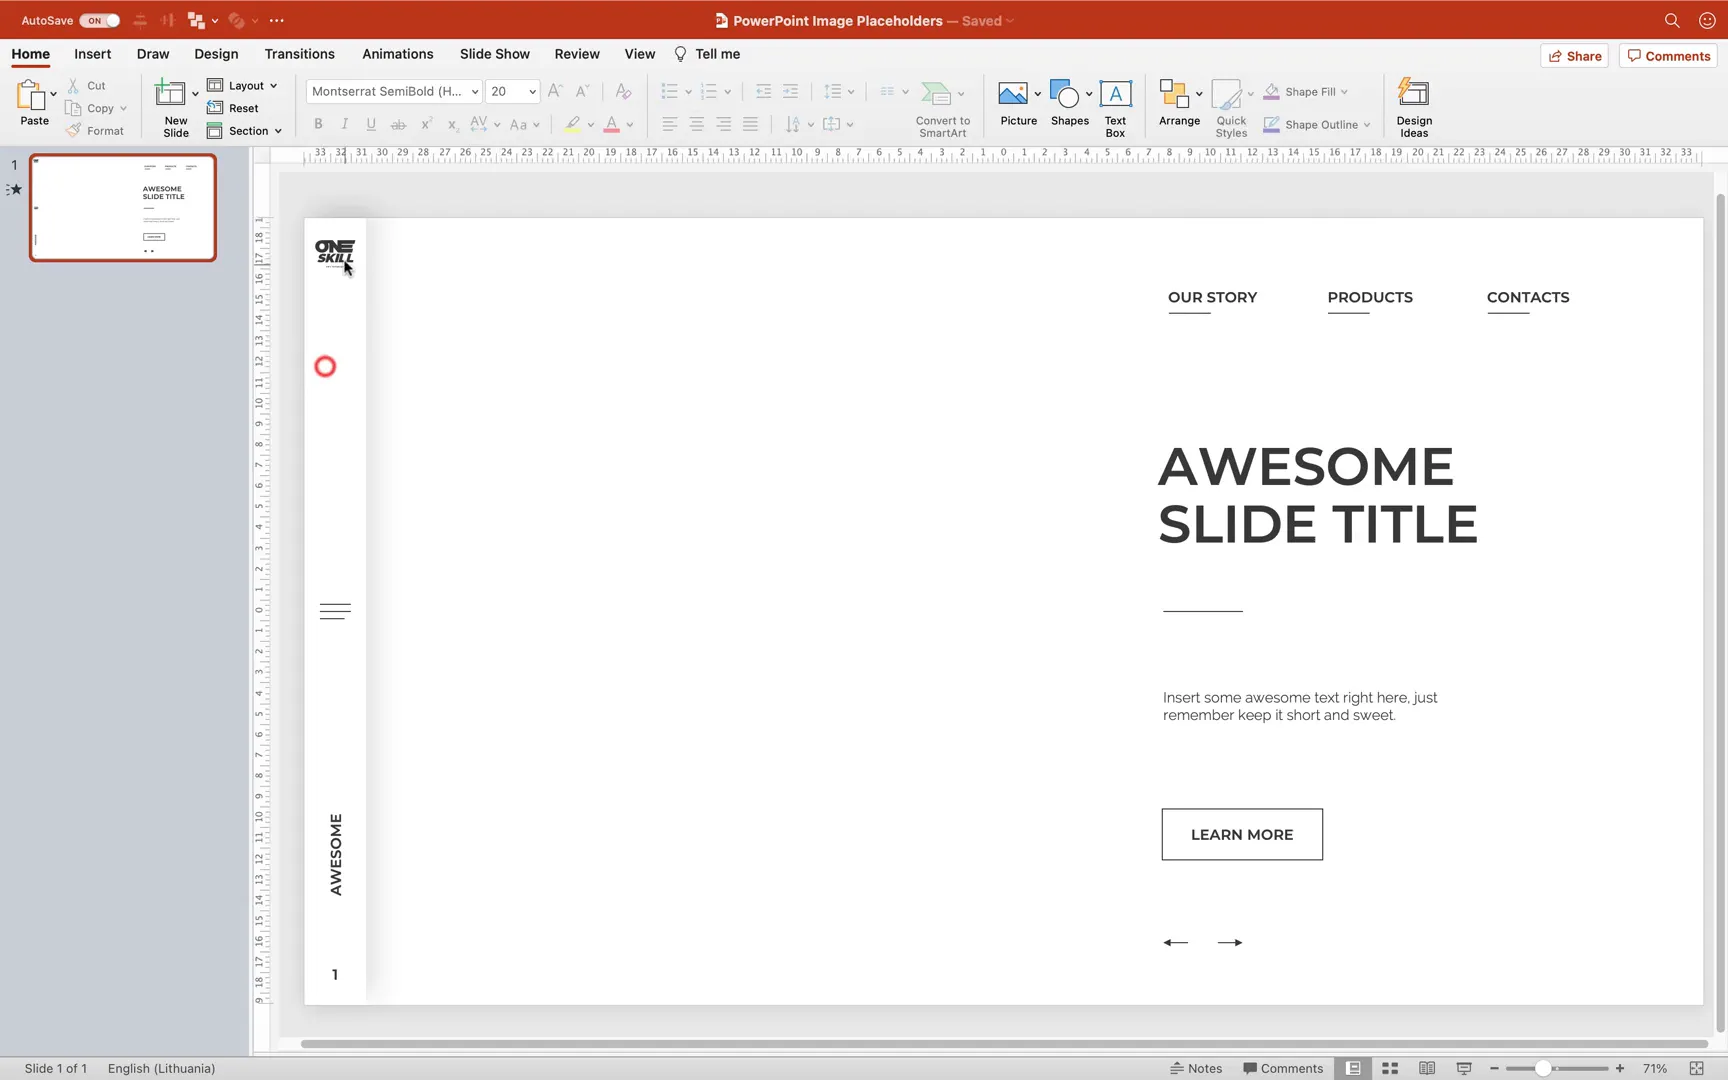1728x1080 pixels.
Task: Toggle Subscript formatting
Action: point(452,124)
